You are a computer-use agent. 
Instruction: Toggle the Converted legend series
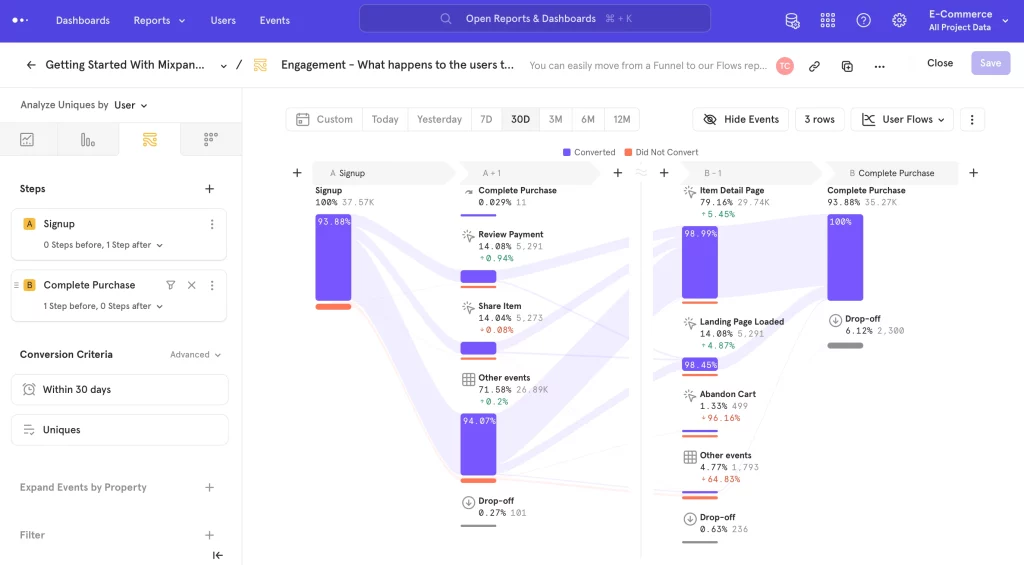[589, 152]
